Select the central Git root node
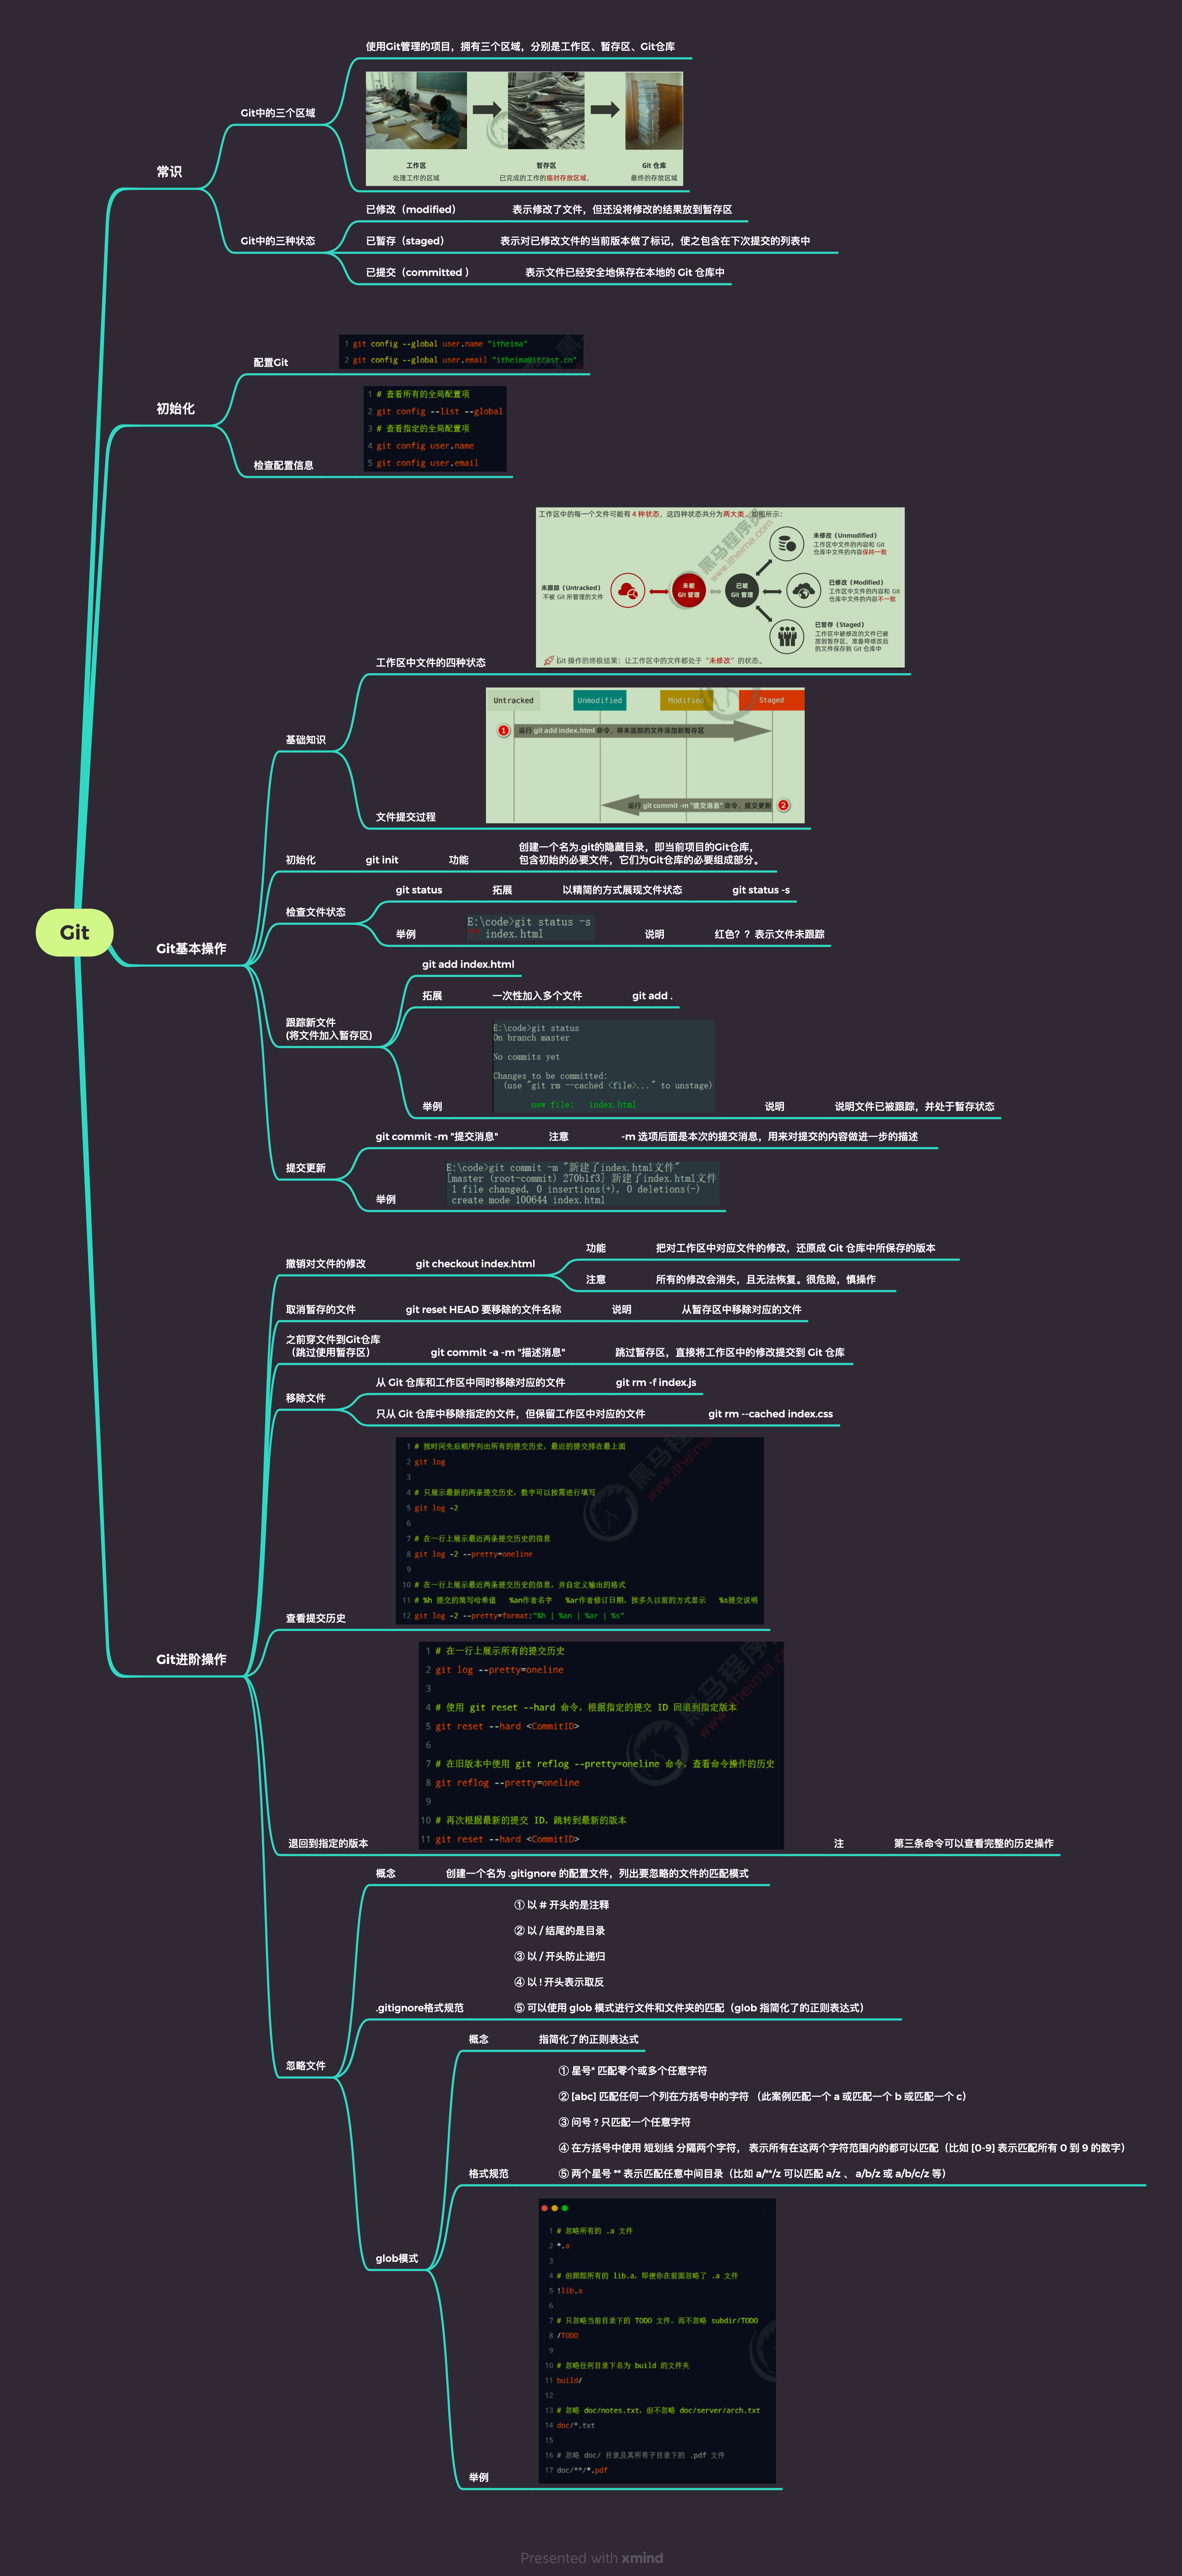 point(75,932)
